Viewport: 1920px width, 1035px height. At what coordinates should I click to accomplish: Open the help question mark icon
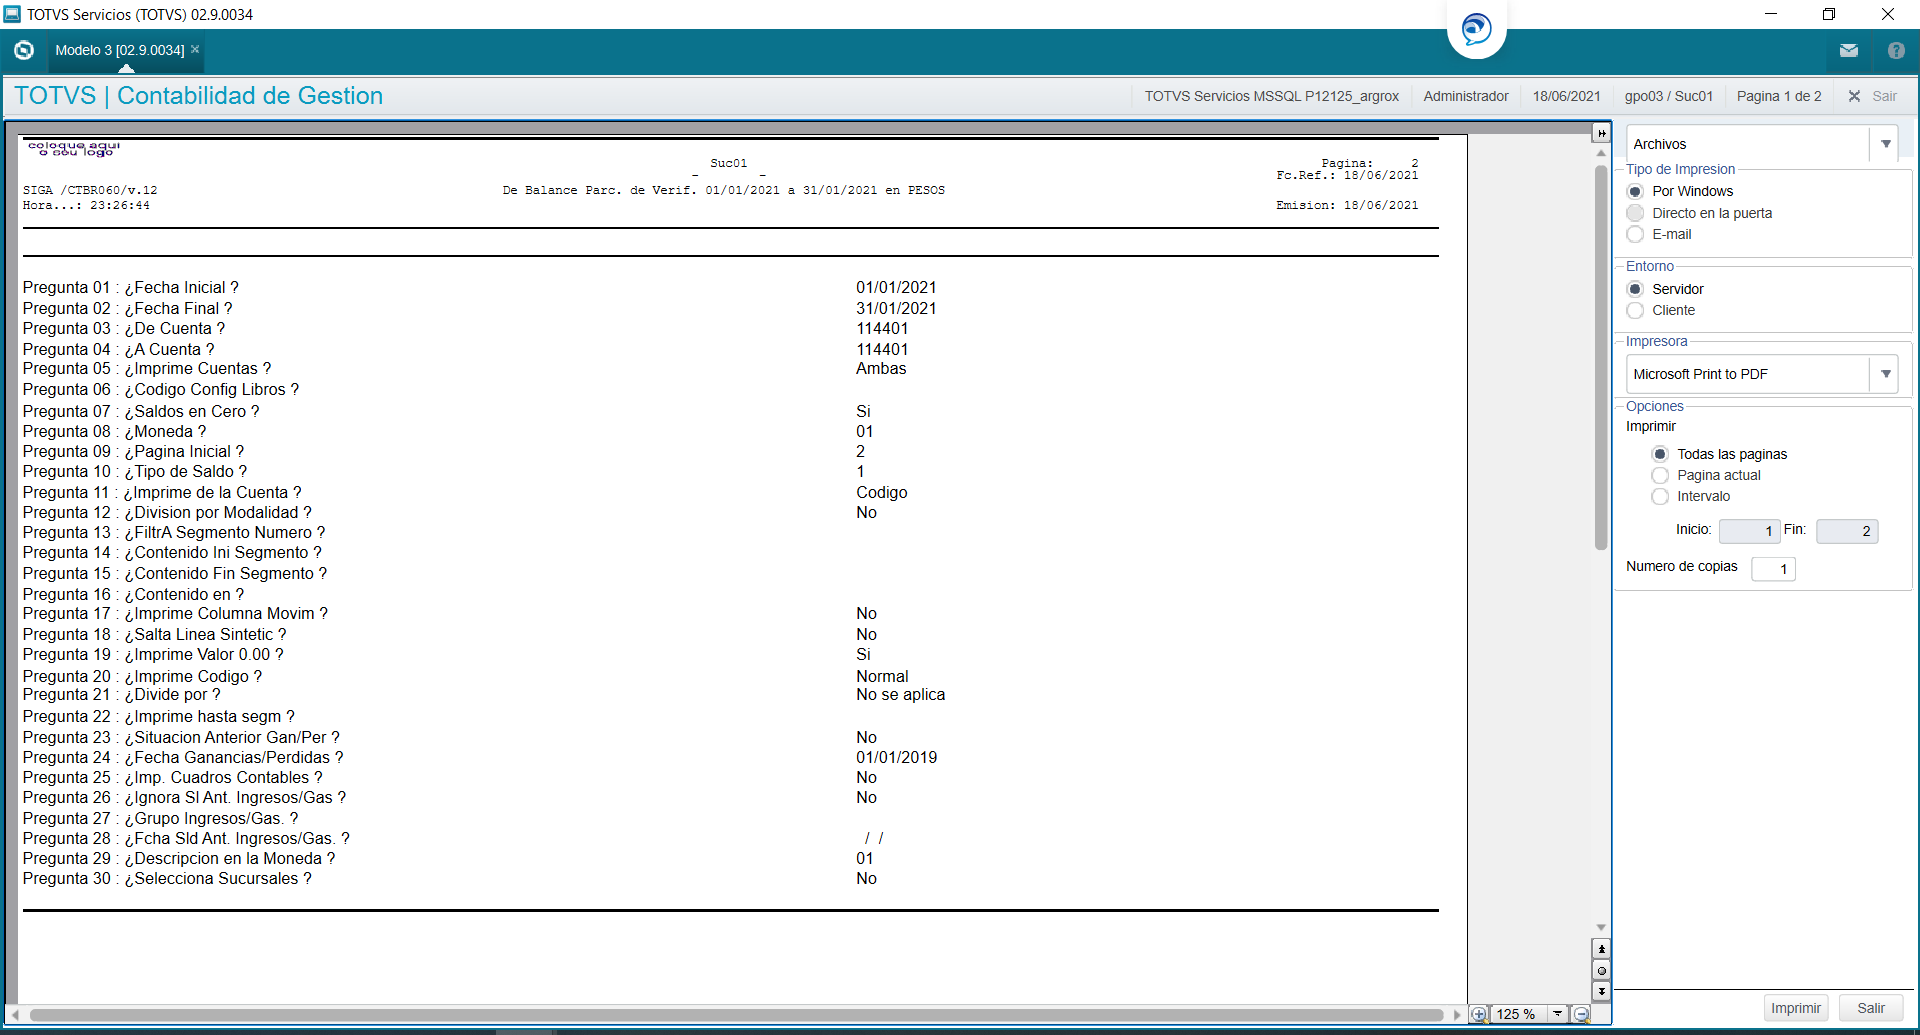click(1895, 50)
